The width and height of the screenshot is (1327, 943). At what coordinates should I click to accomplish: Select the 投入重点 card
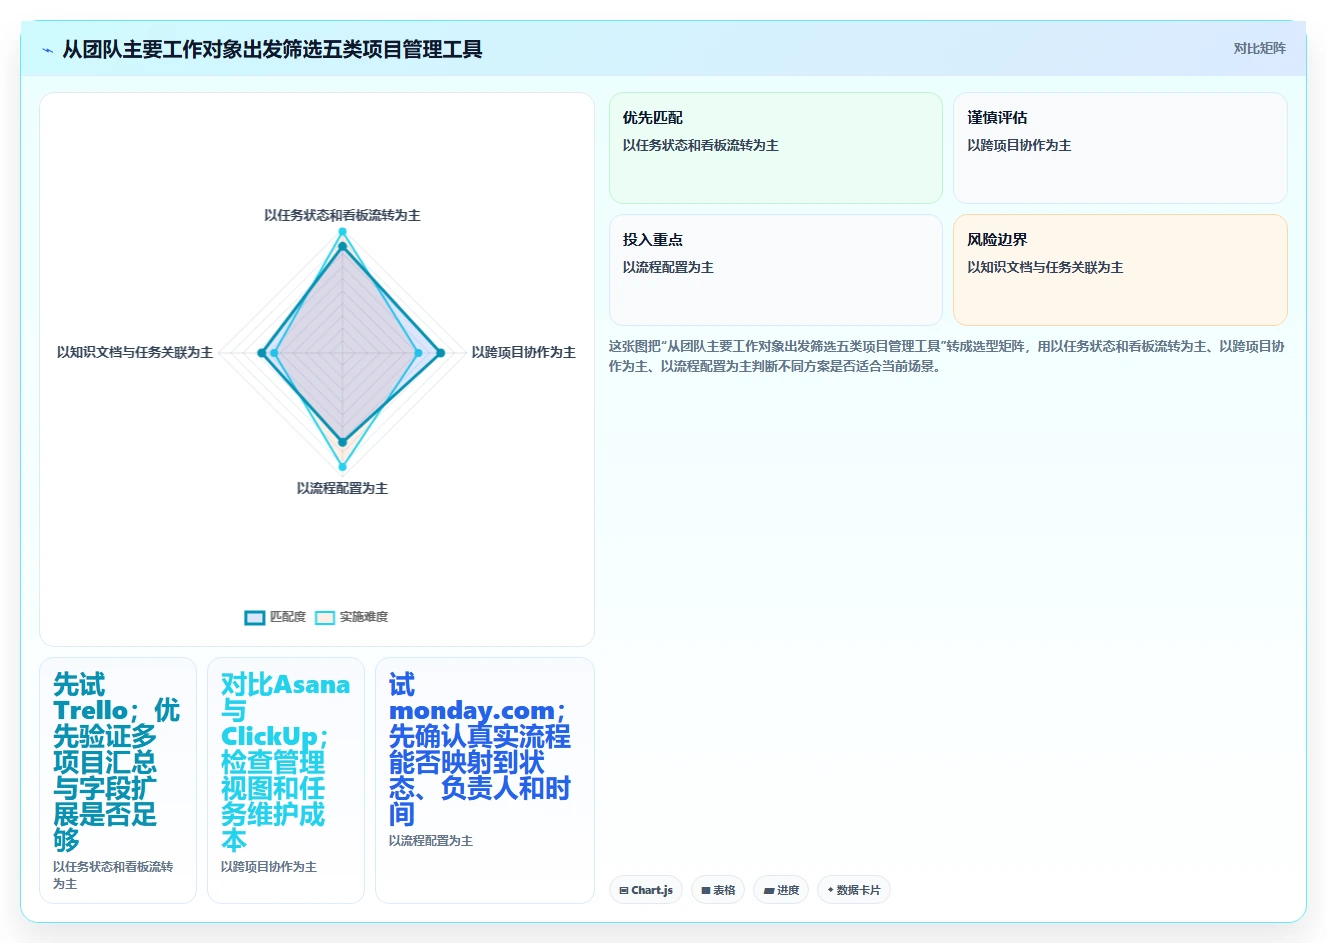775,270
